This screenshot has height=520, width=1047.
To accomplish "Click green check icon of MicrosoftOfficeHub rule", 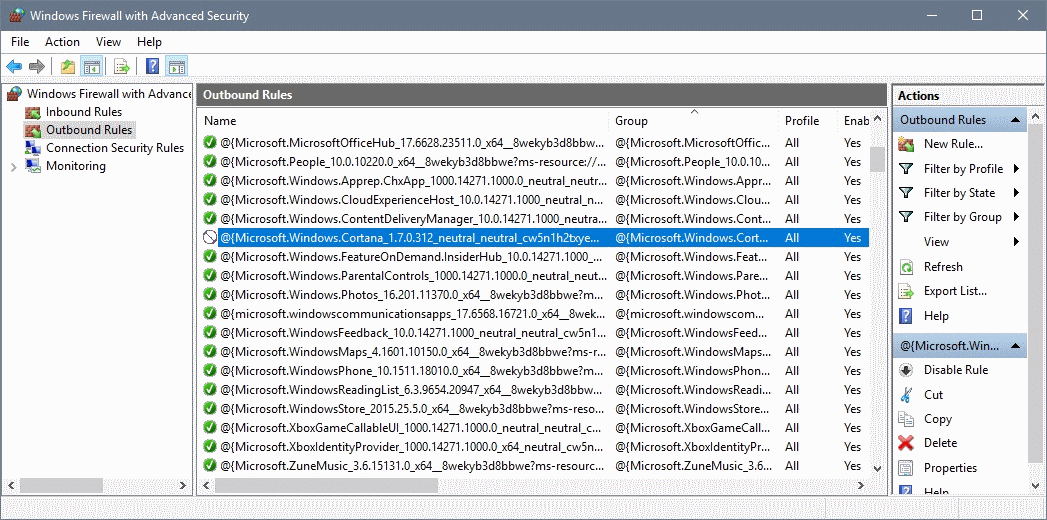I will click(210, 143).
